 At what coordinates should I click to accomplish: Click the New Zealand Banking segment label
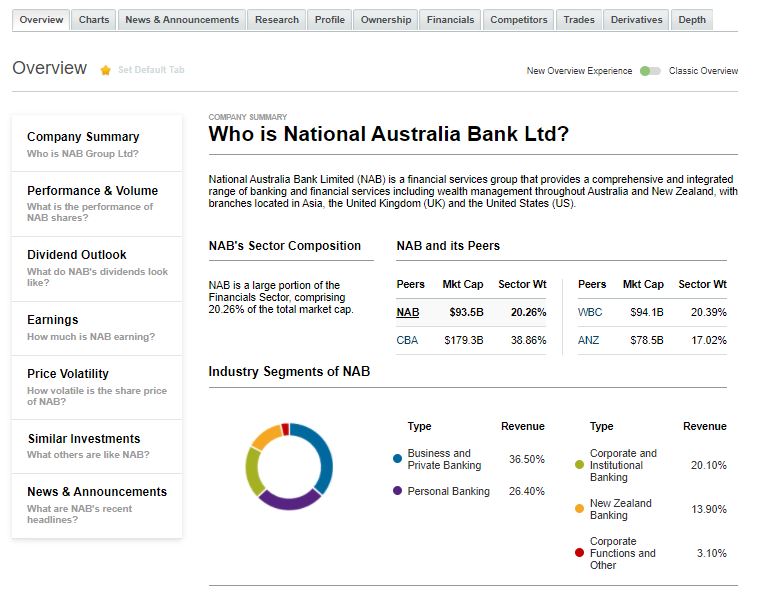coord(621,509)
